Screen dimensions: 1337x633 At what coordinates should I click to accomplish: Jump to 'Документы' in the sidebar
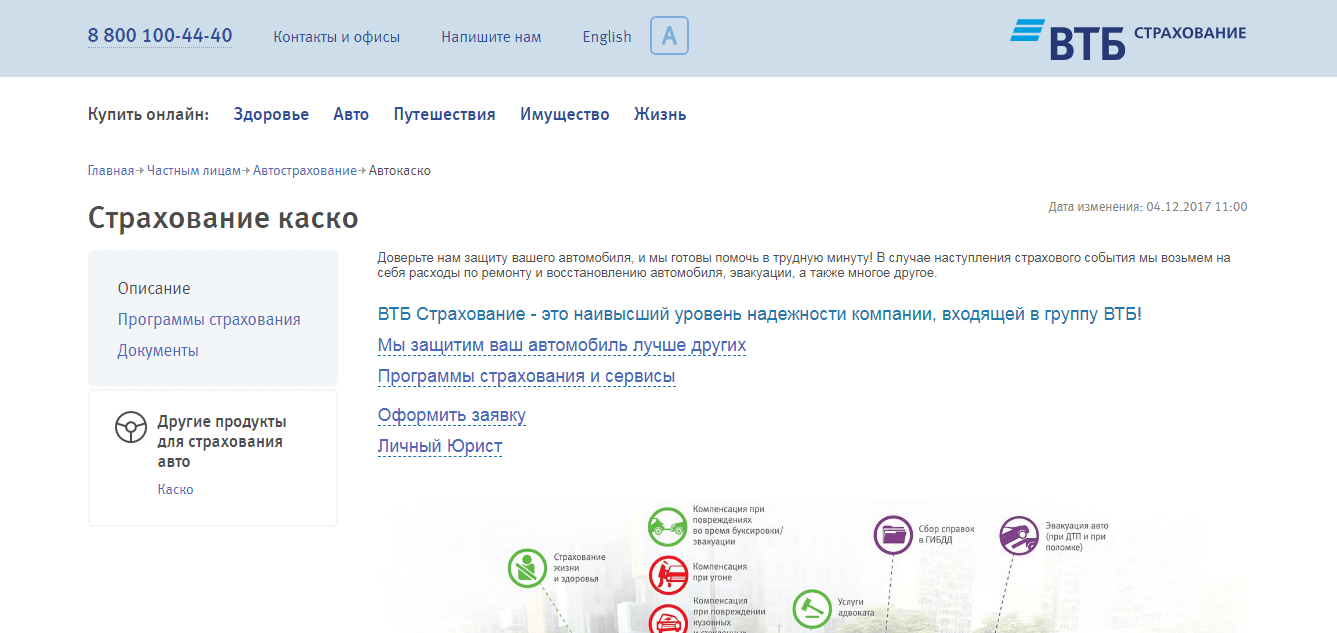[x=158, y=351]
